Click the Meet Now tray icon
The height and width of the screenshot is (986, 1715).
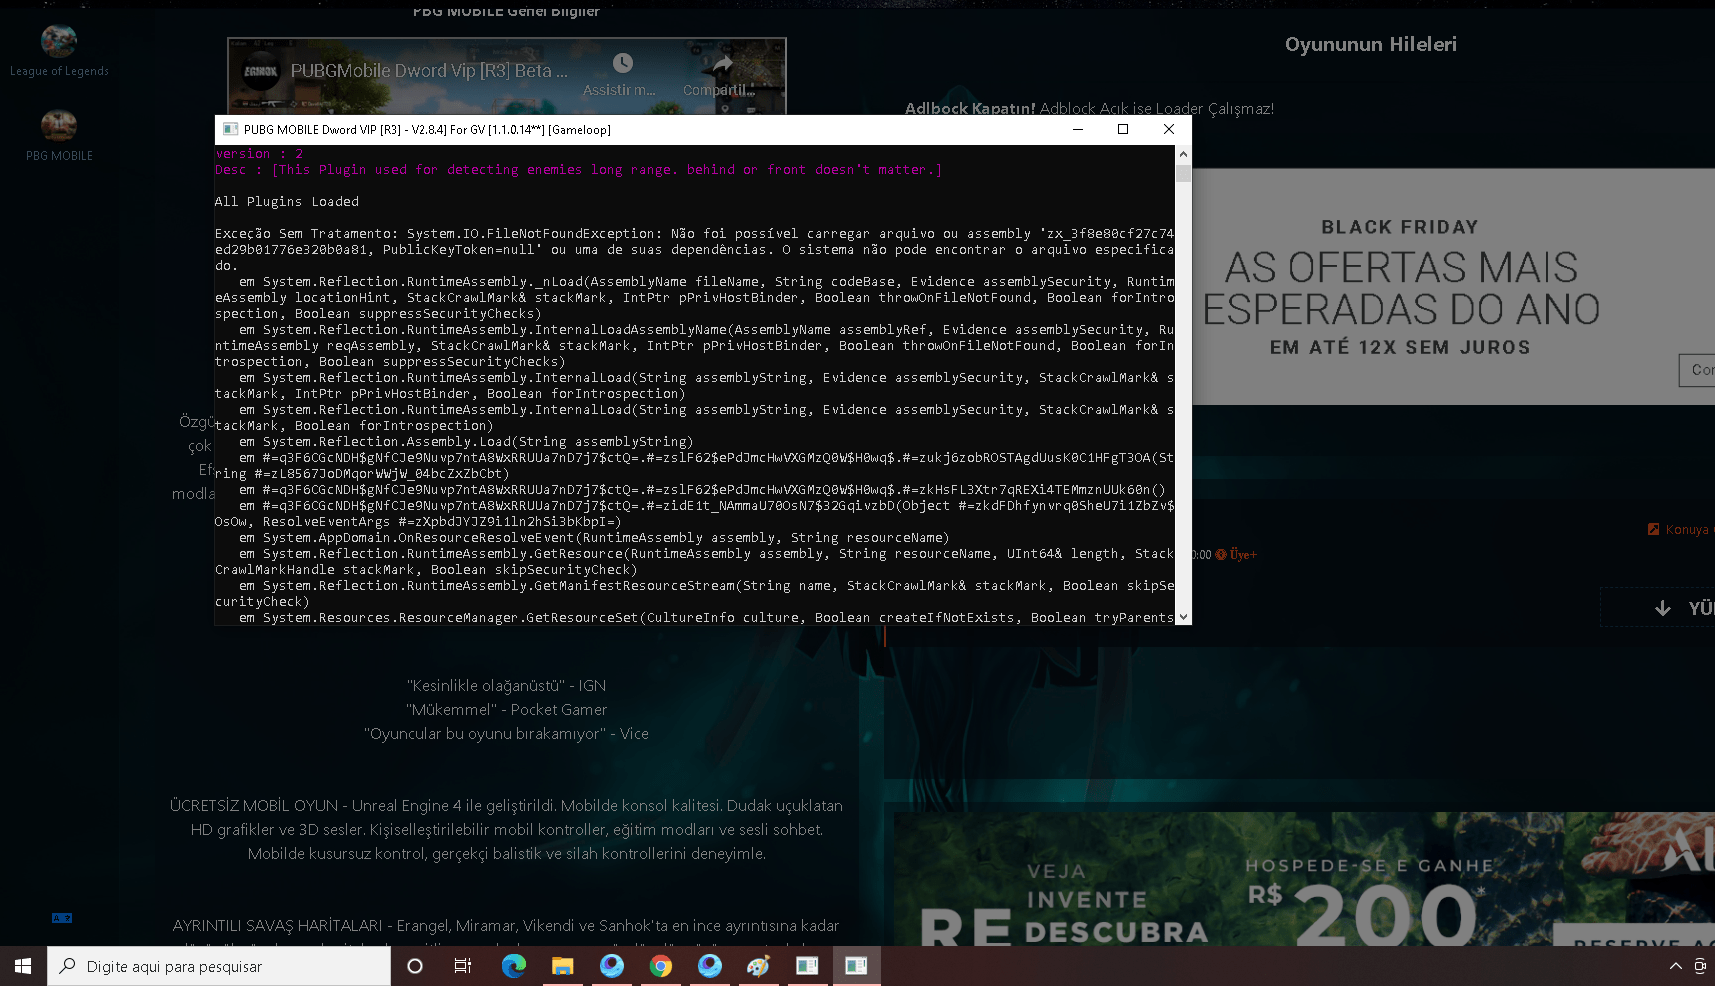tap(1701, 966)
